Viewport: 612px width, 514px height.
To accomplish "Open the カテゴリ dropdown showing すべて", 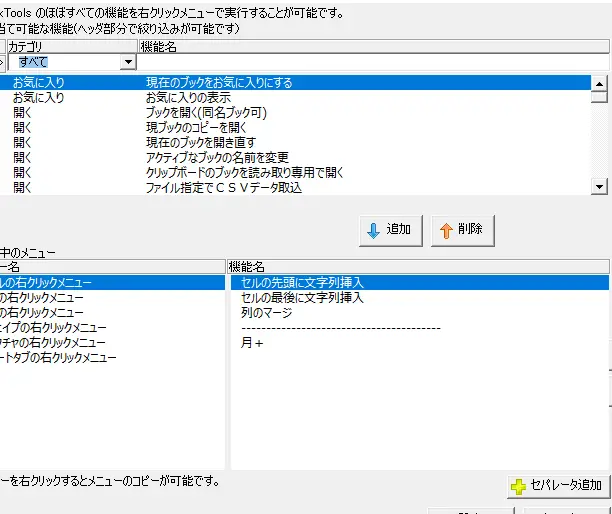I will (127, 62).
